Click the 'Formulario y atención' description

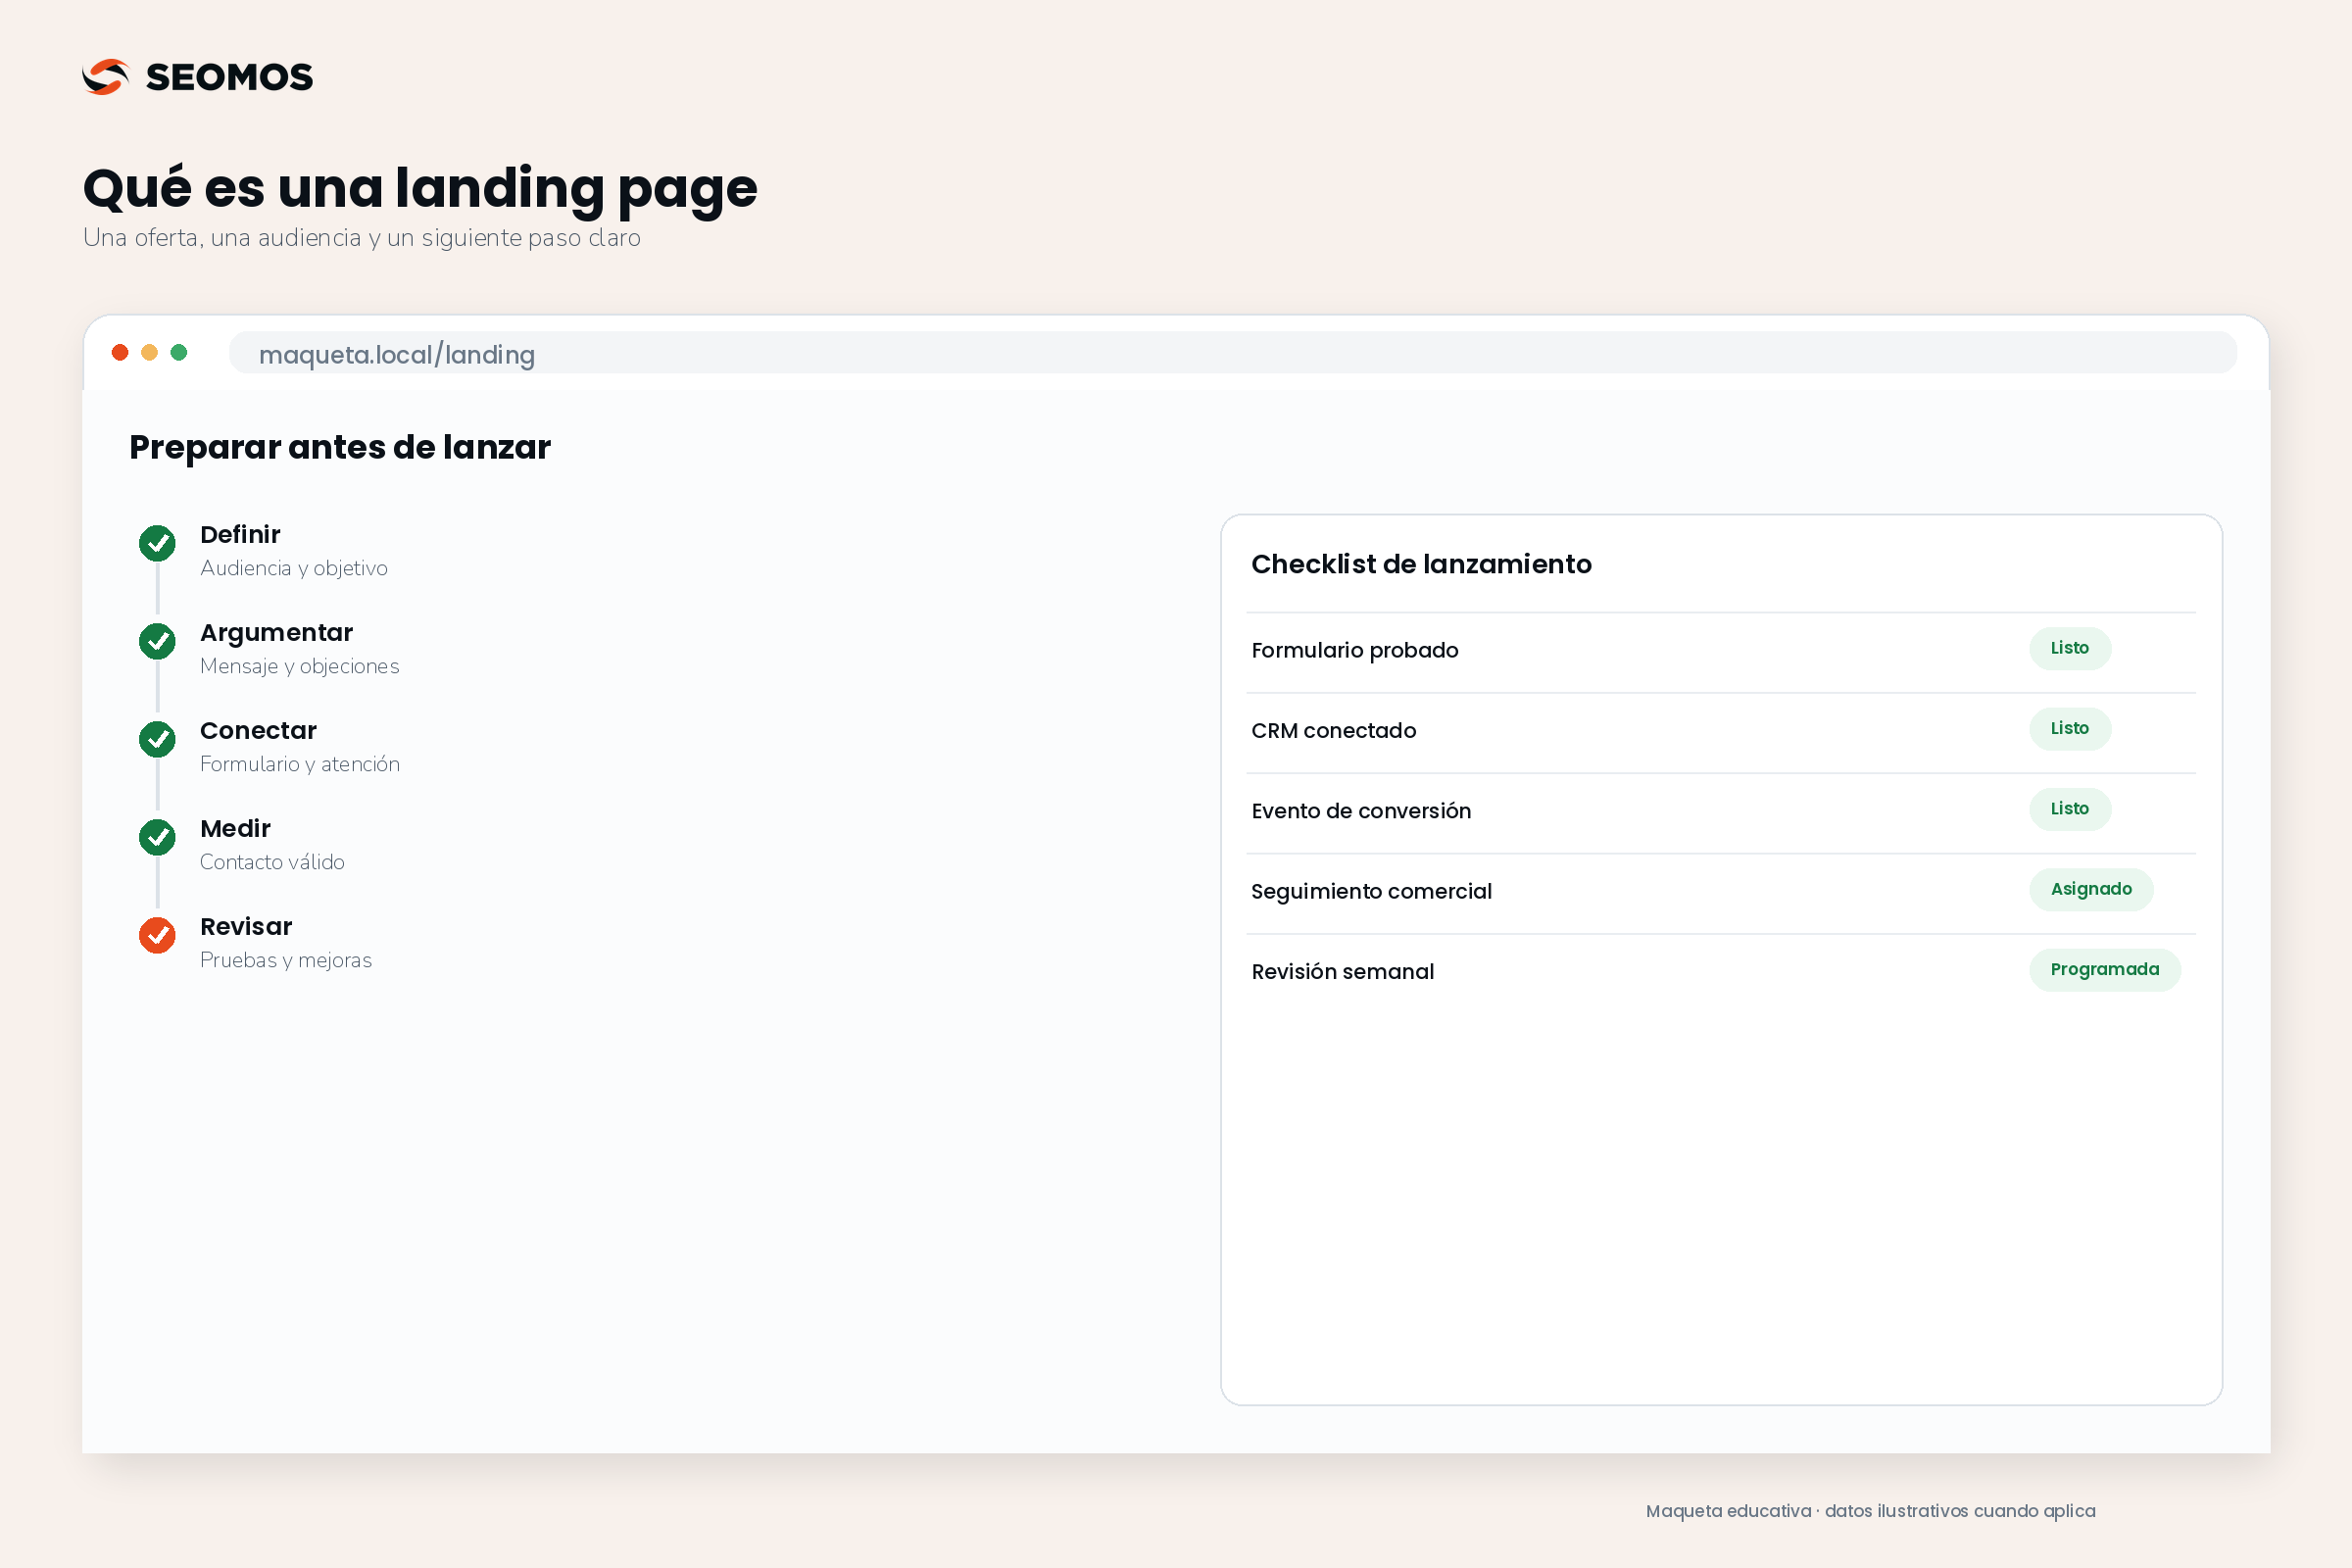point(300,764)
